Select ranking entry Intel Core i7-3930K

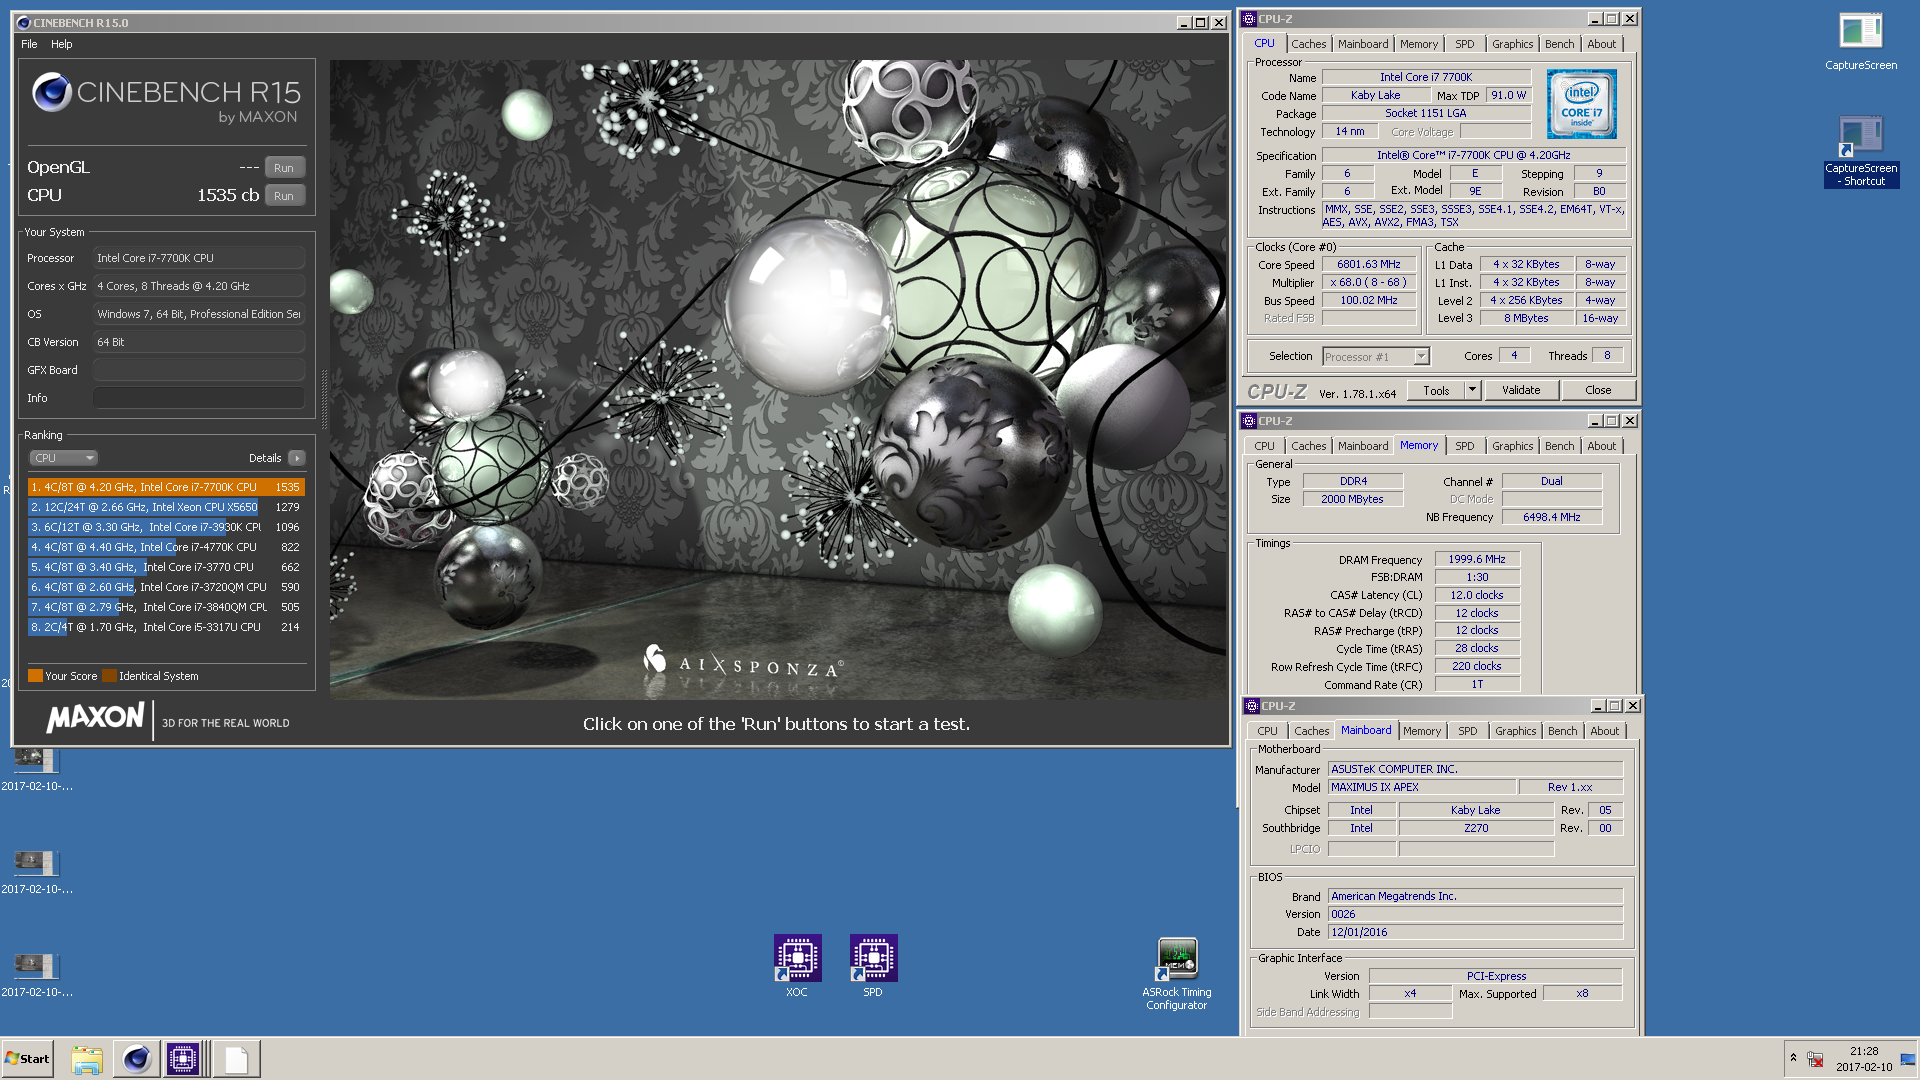(x=166, y=527)
